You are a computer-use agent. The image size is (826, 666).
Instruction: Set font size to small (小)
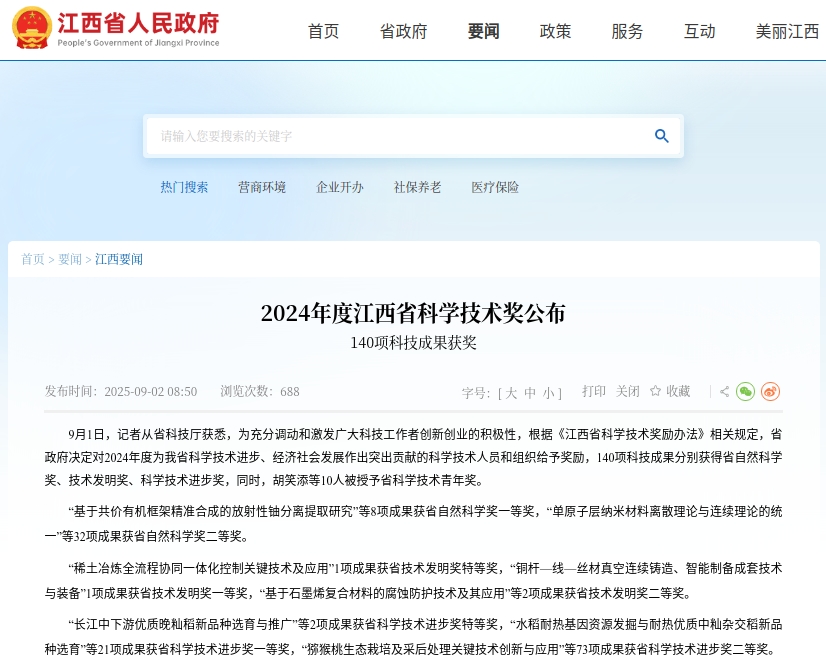[x=549, y=393]
